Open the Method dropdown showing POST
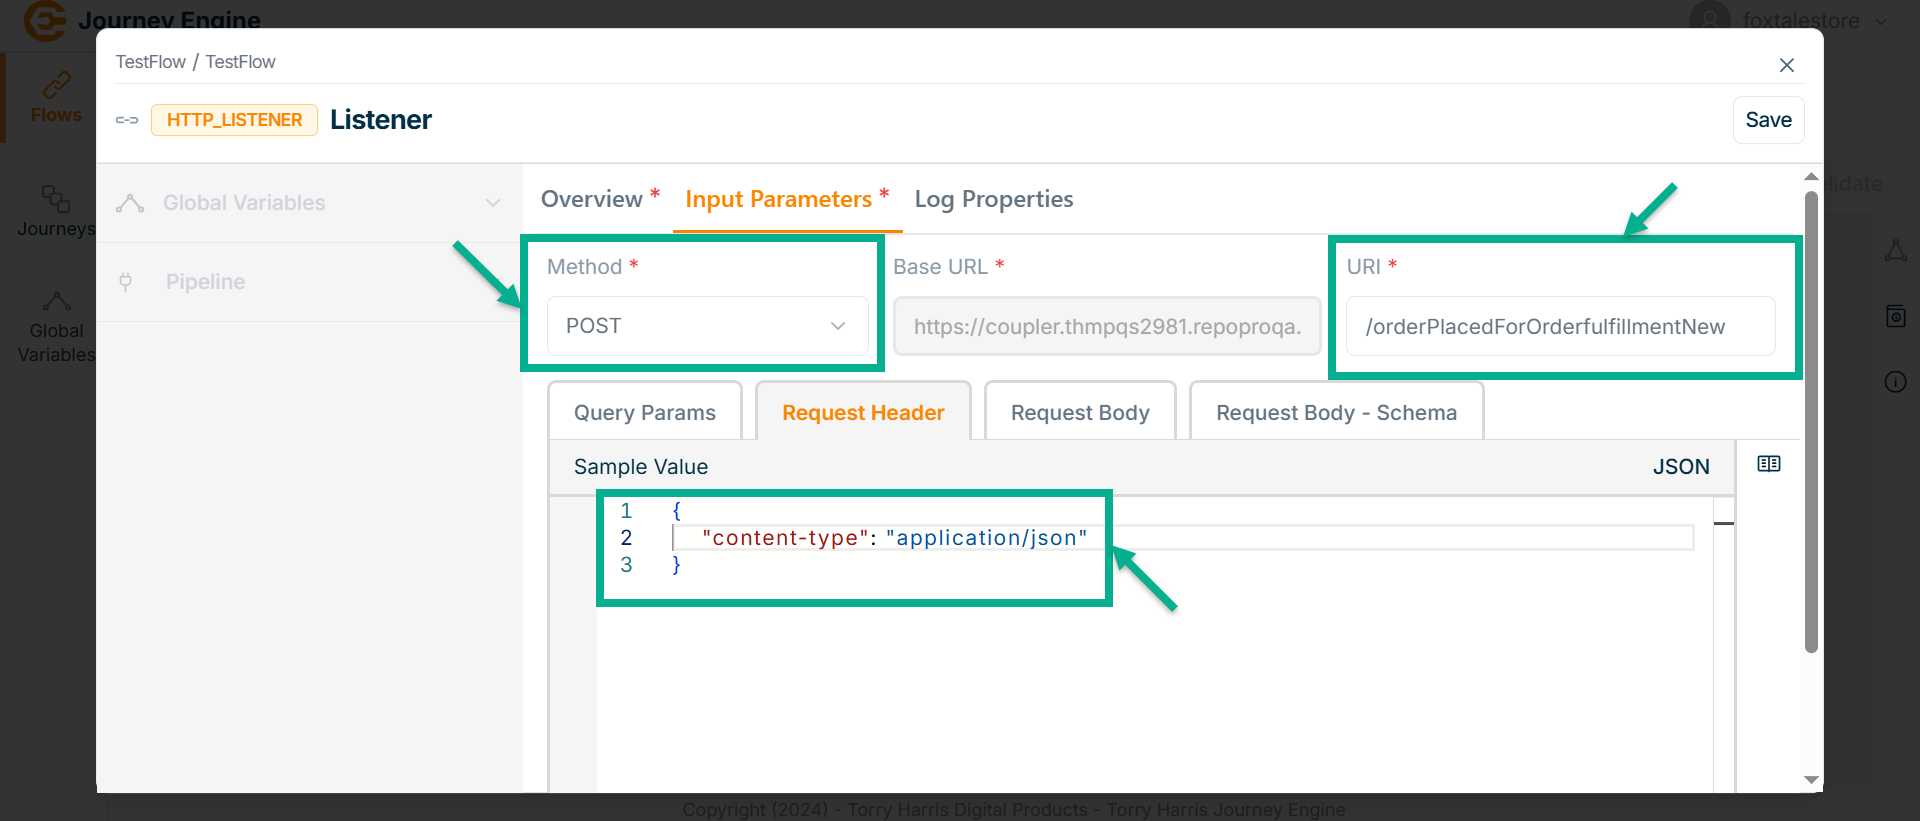The image size is (1920, 821). click(x=707, y=326)
